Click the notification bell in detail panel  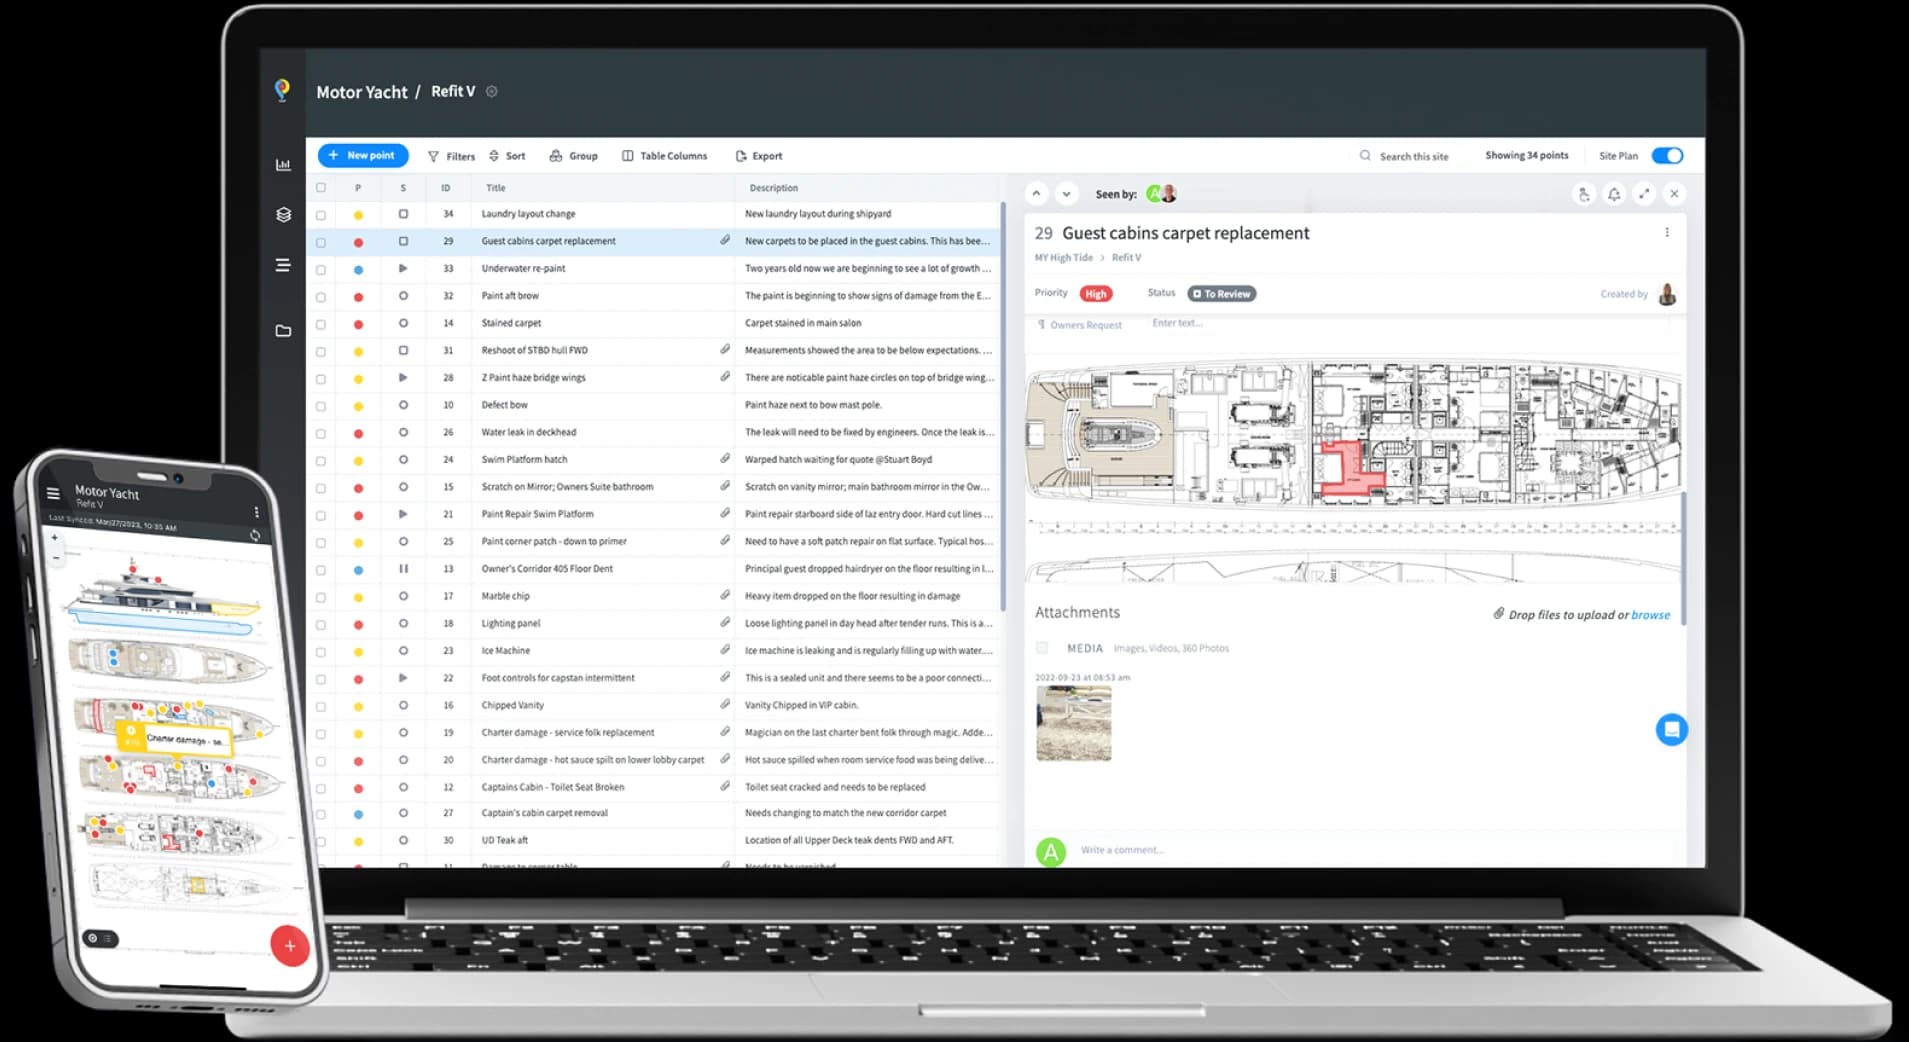[1614, 194]
